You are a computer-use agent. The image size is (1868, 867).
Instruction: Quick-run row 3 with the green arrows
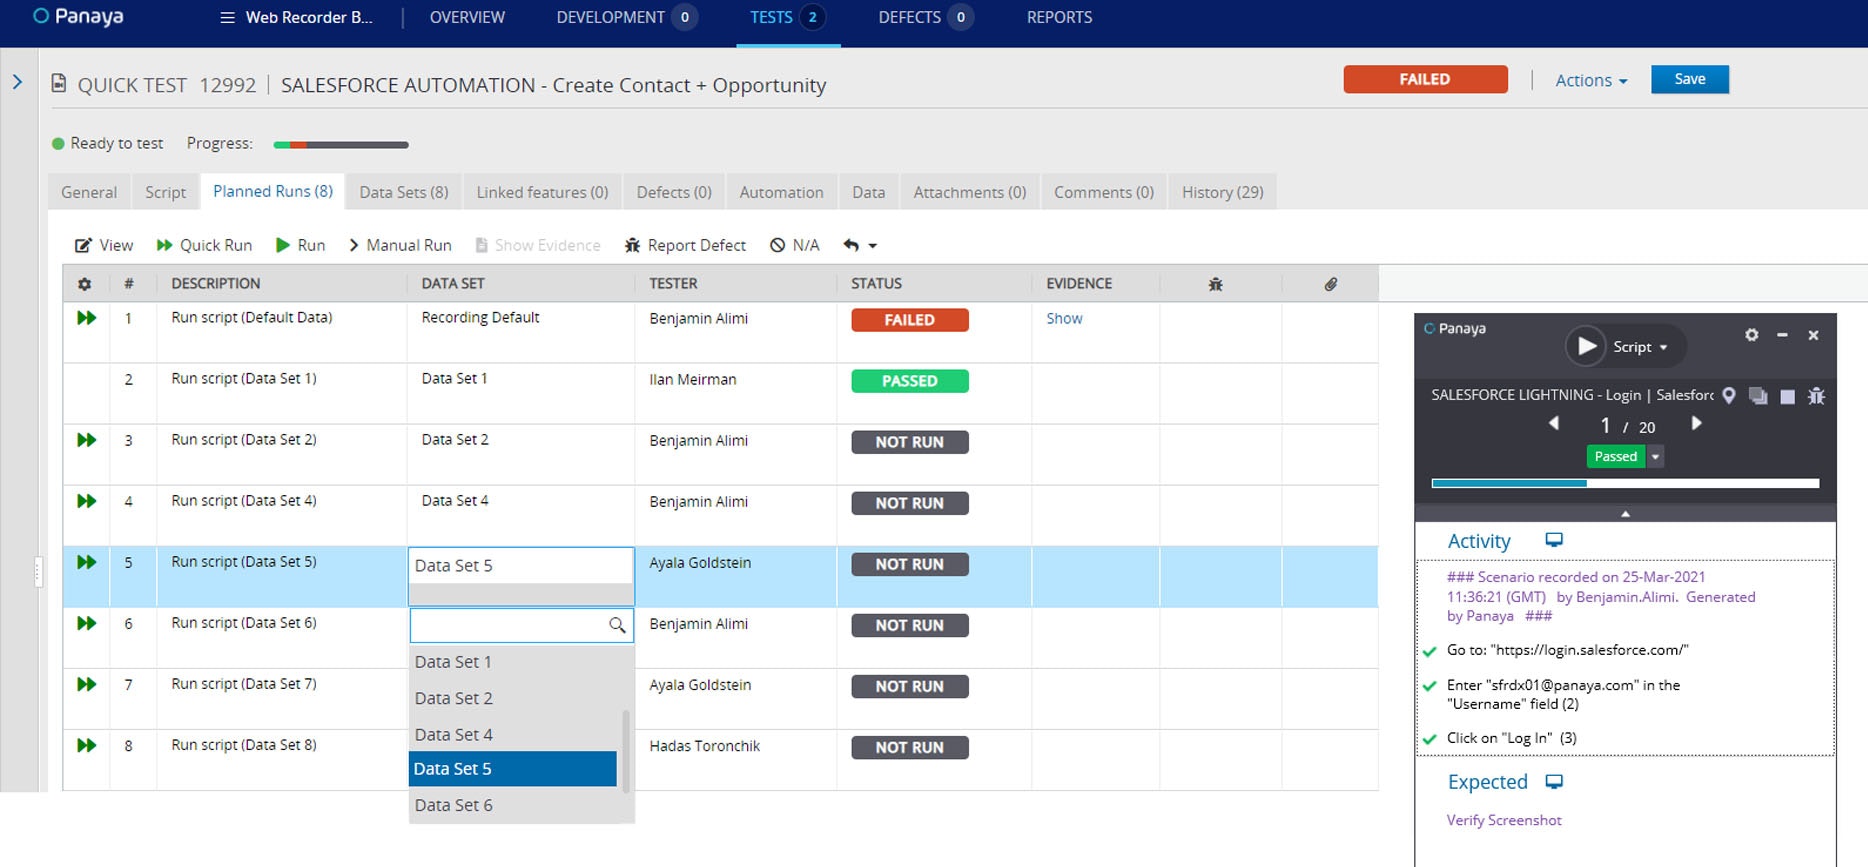point(87,439)
